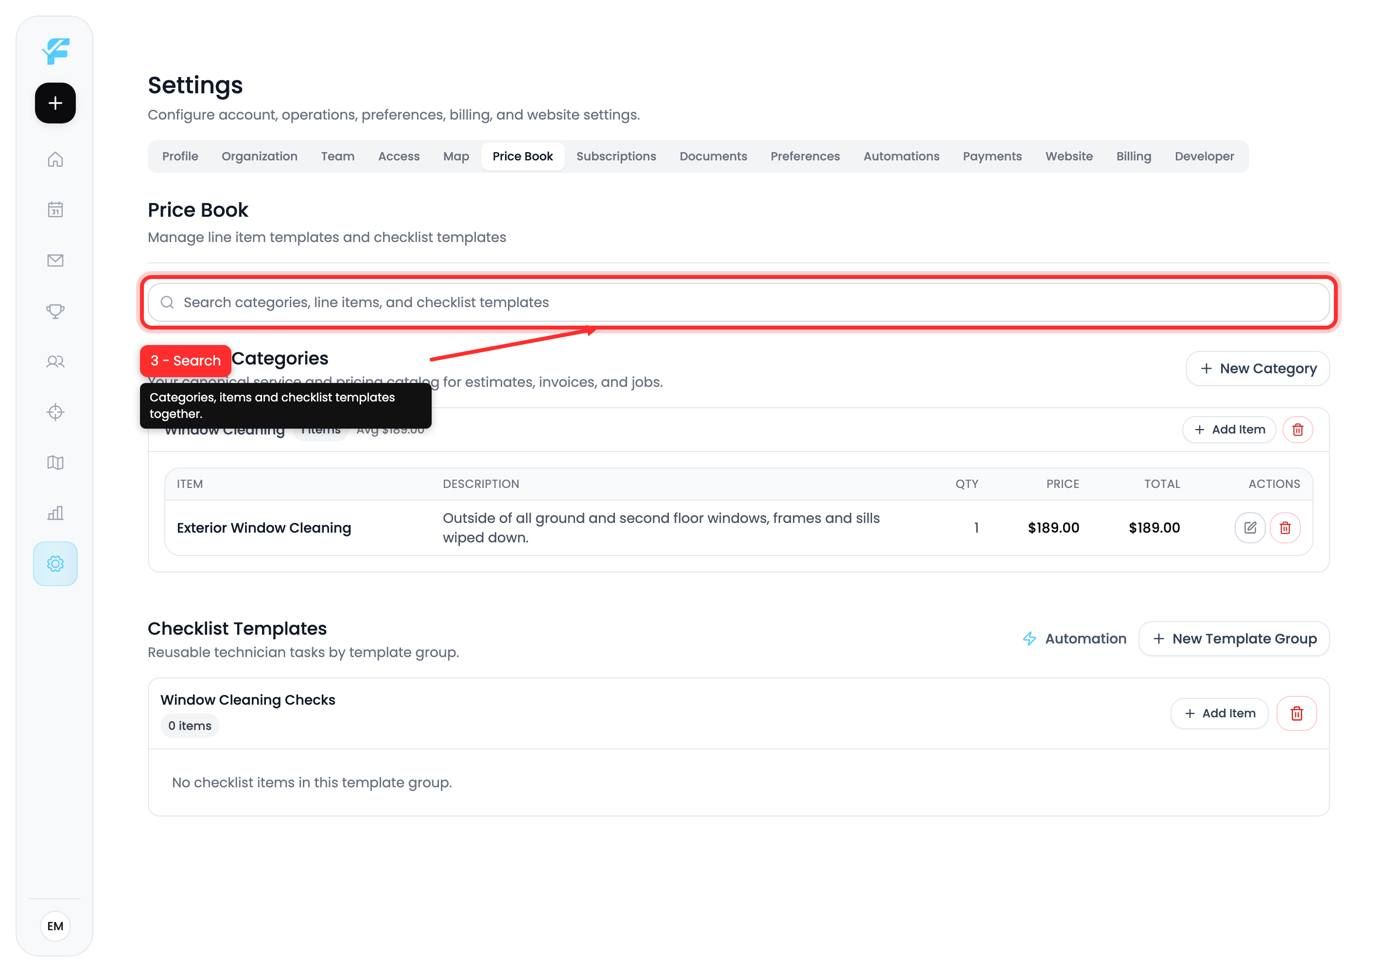Go to the home icon in sidebar

click(x=55, y=159)
